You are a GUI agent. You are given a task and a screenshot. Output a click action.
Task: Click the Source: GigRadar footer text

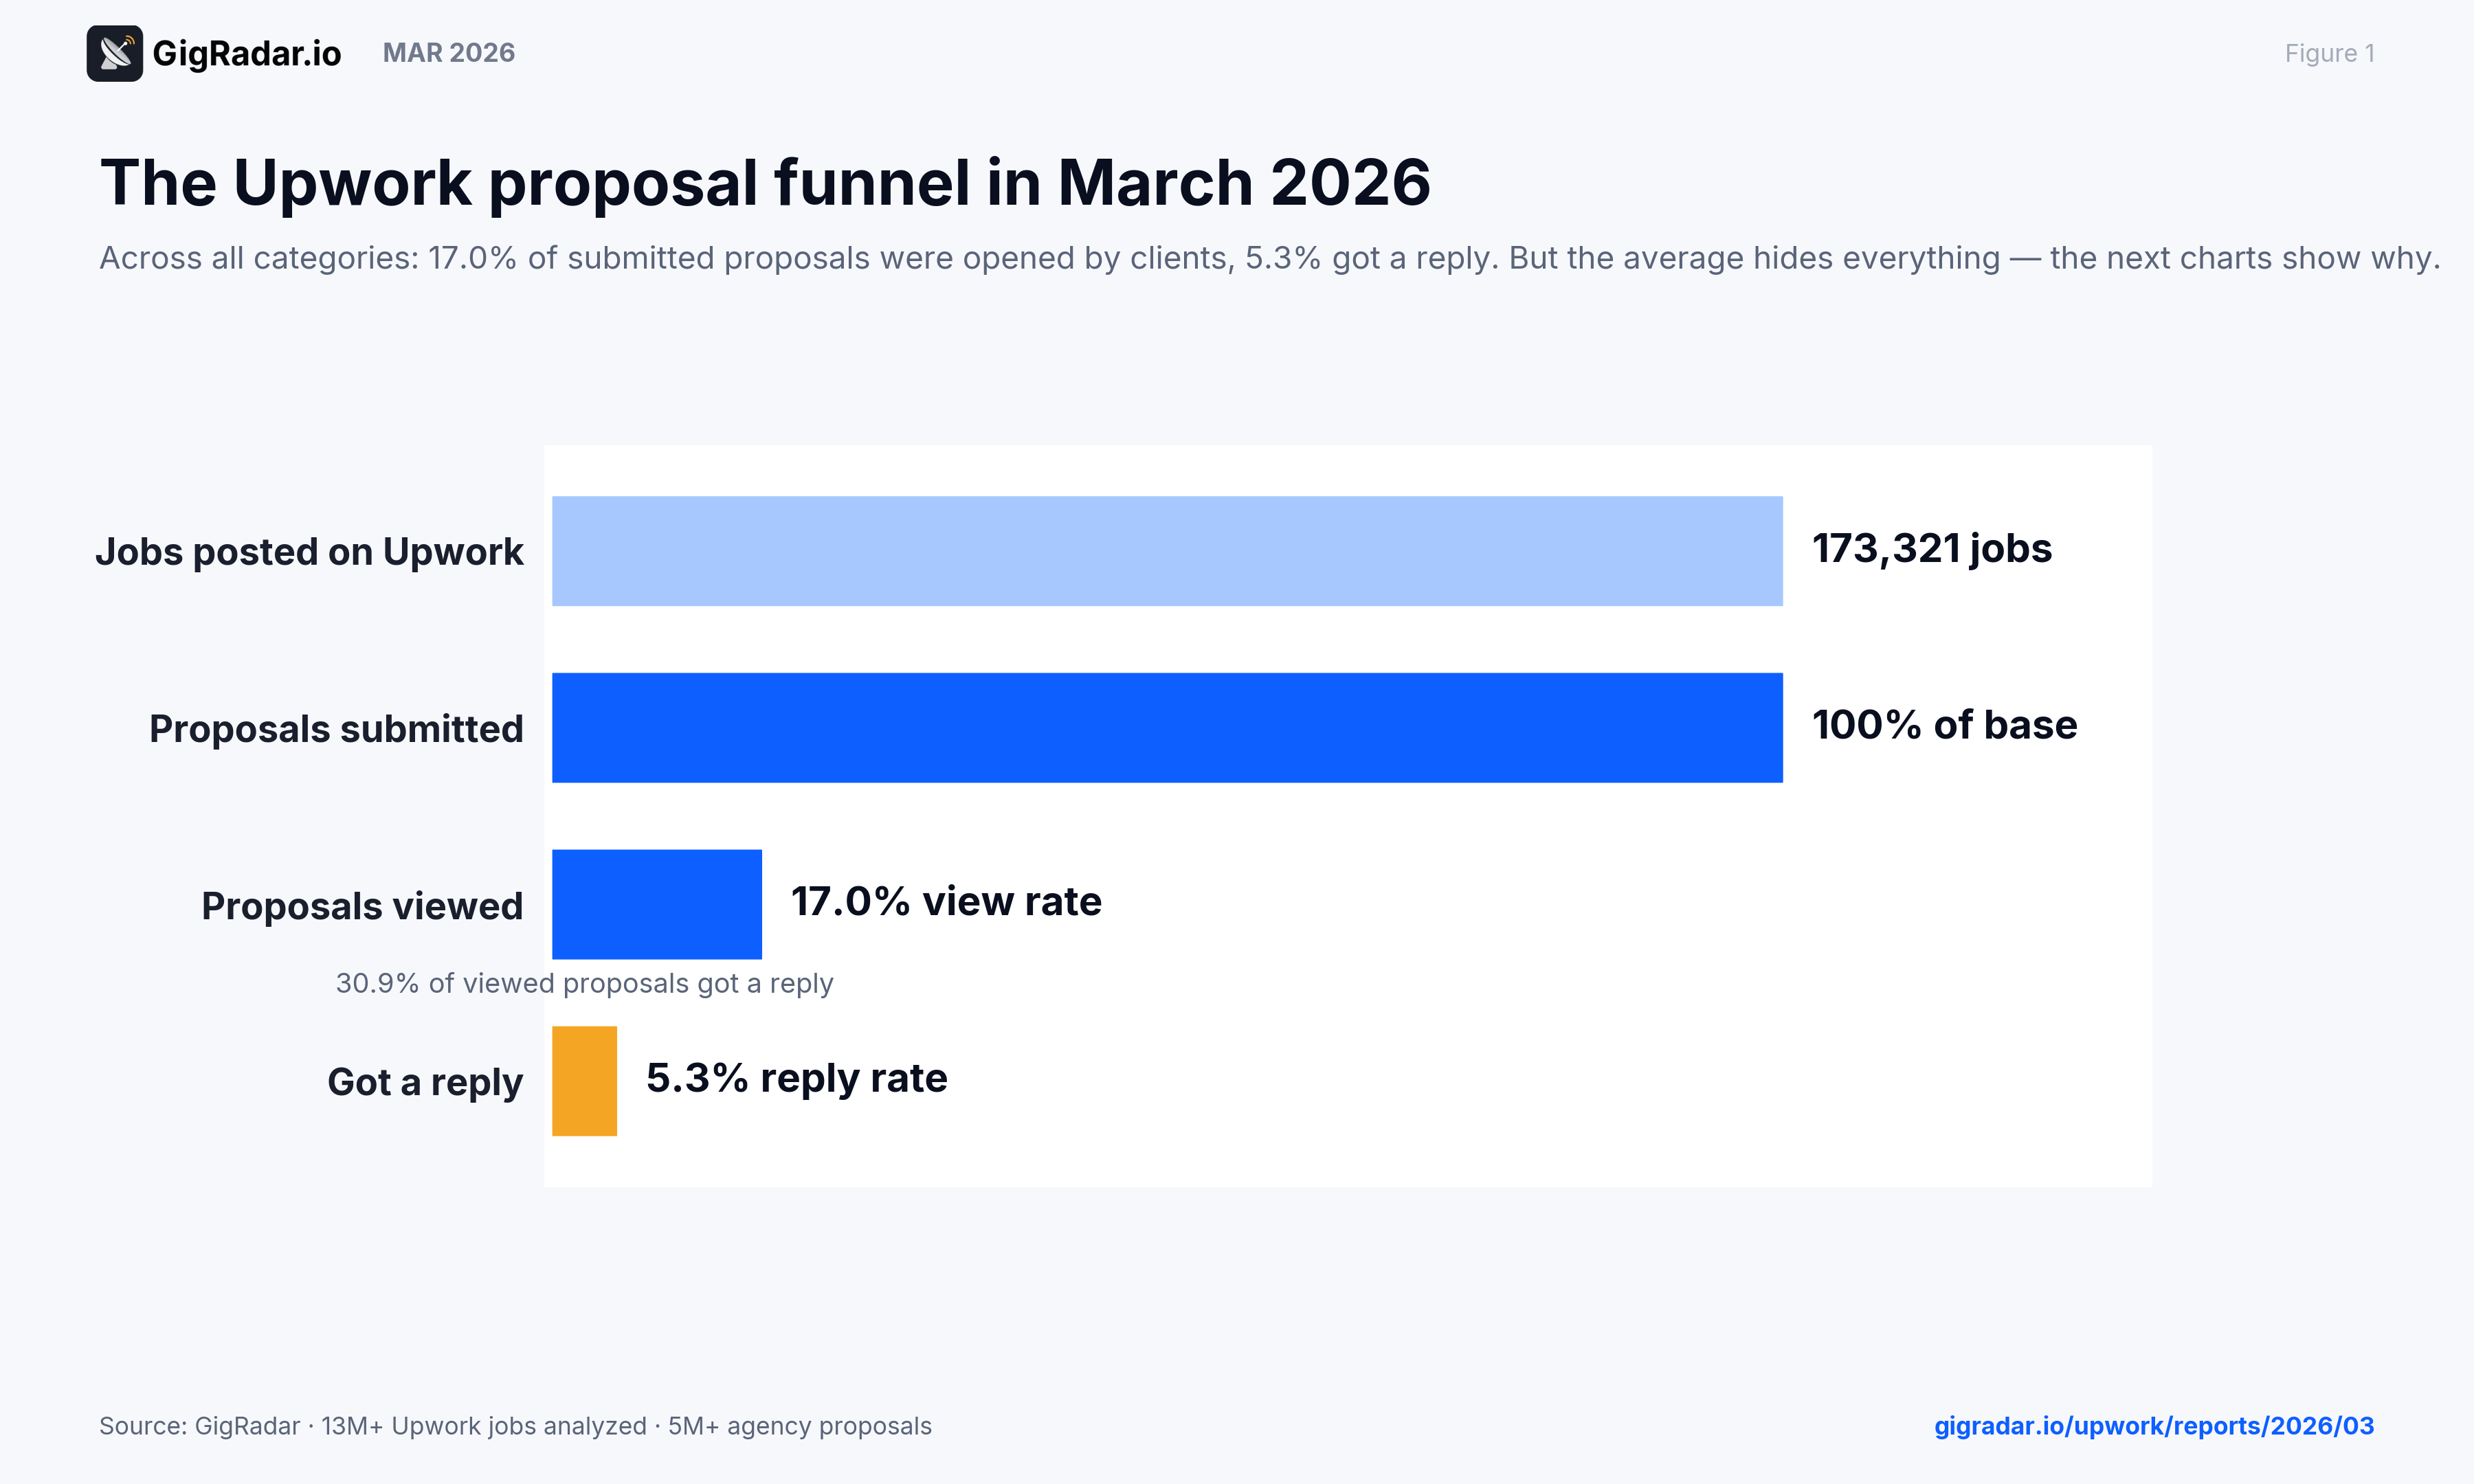tap(515, 1425)
